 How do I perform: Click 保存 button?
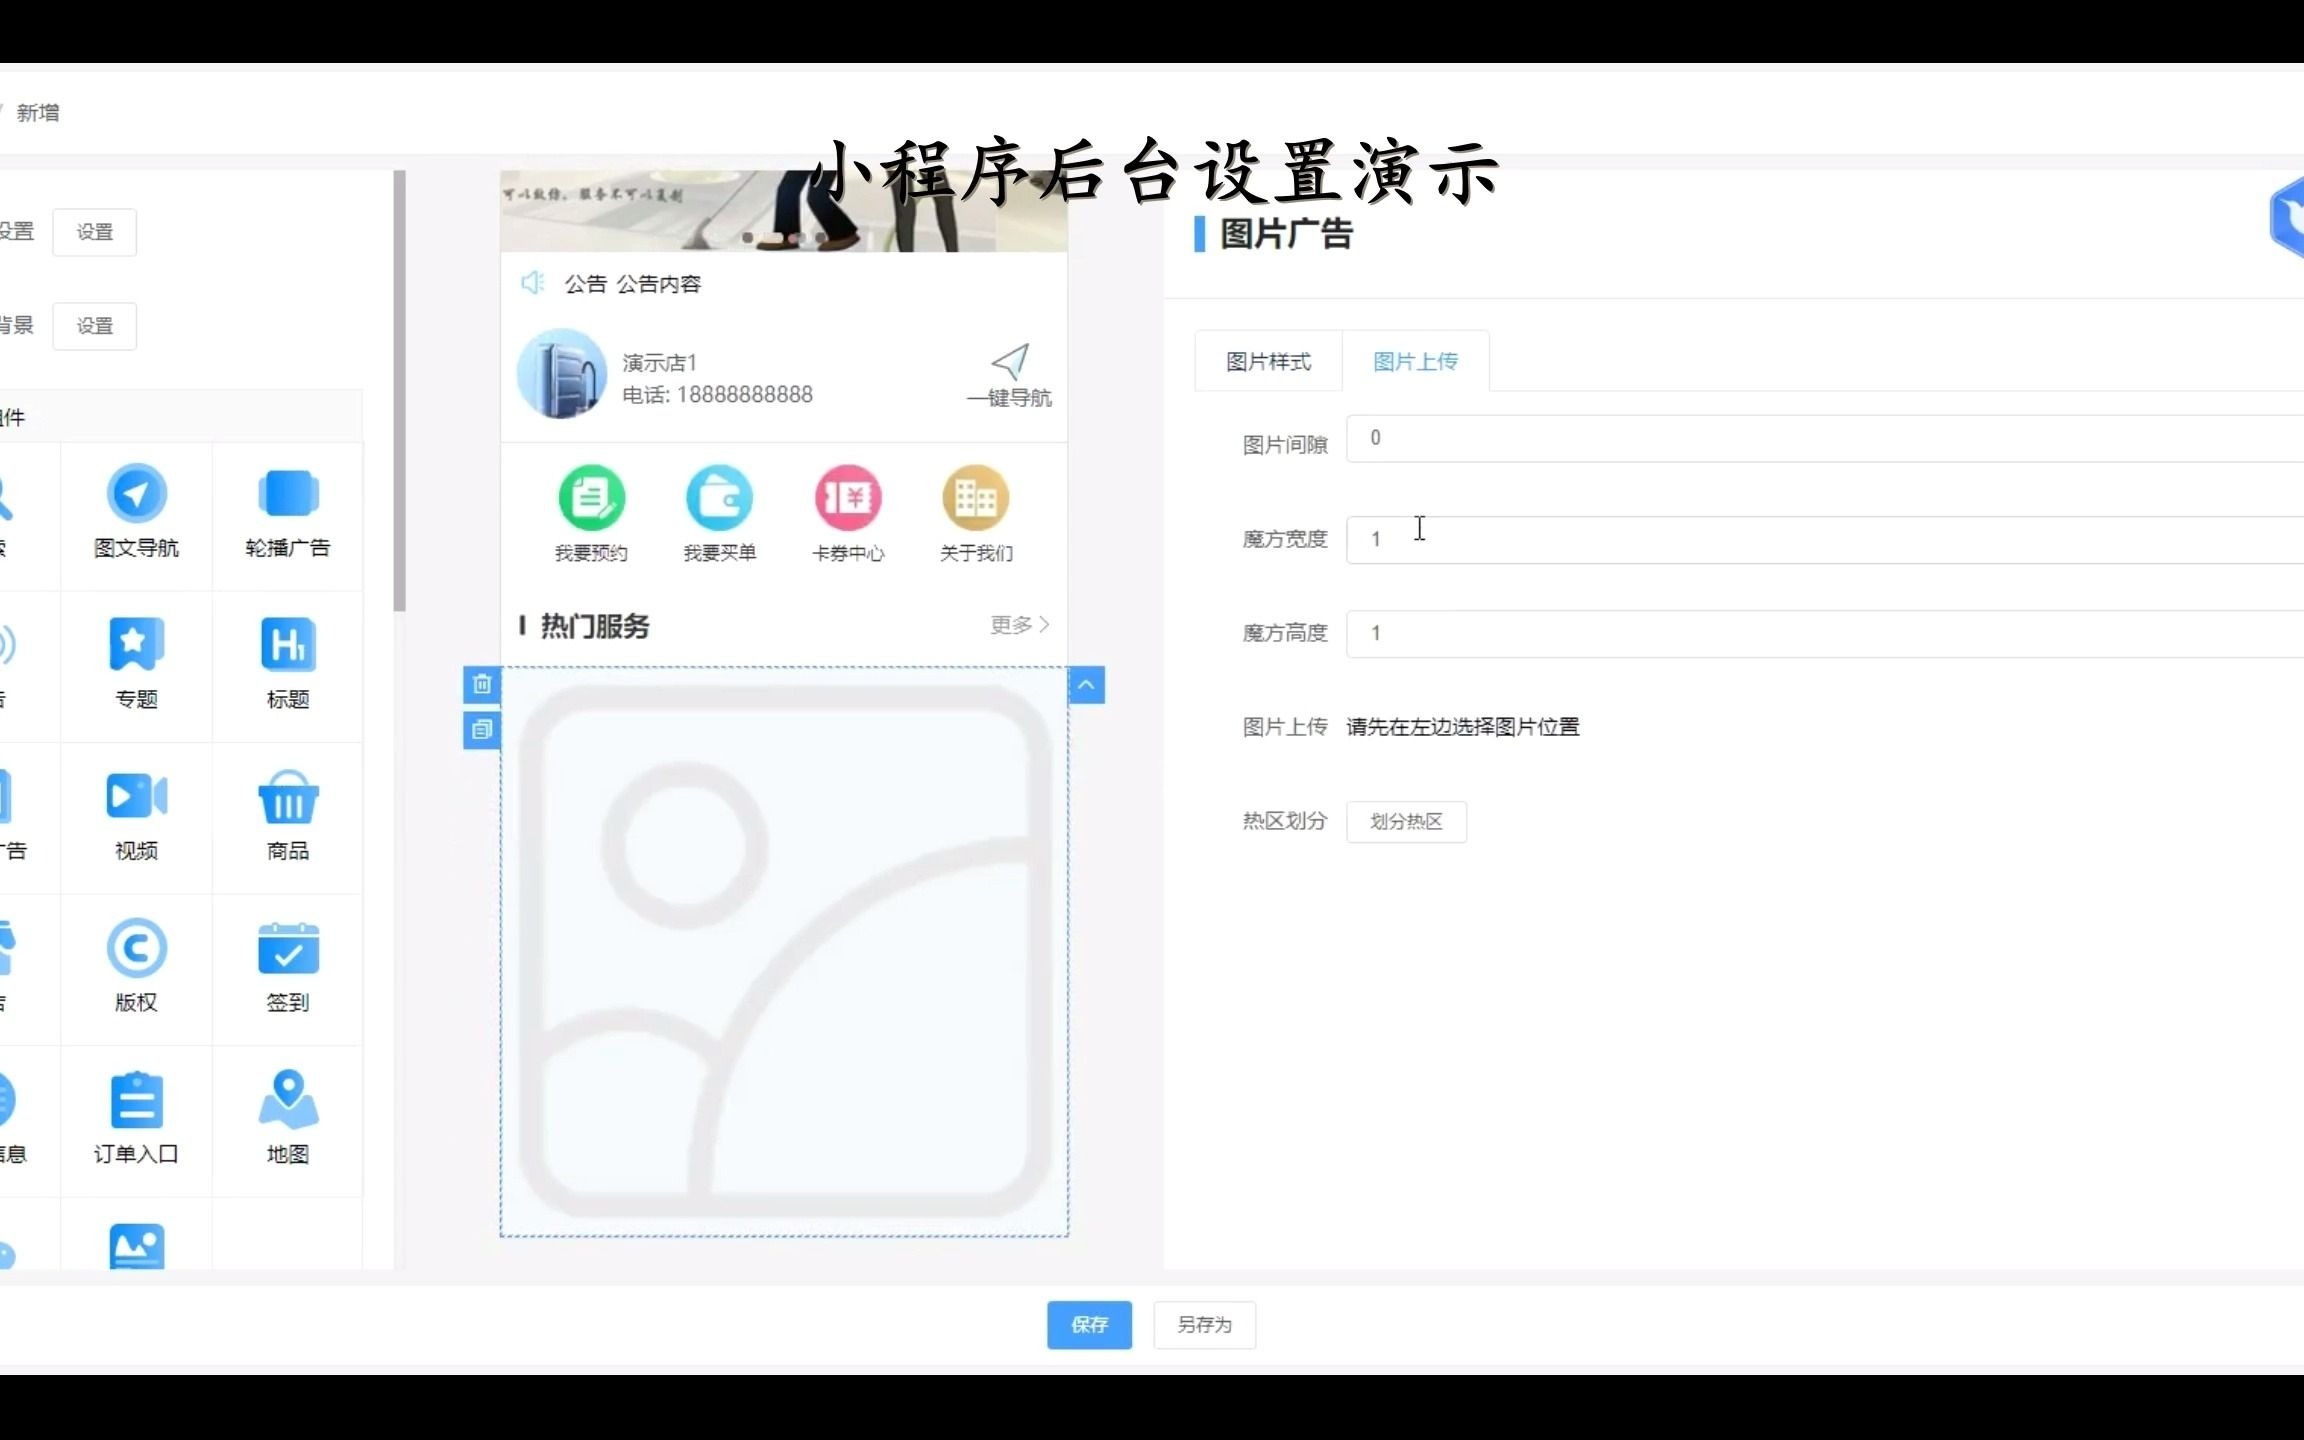tap(1088, 1324)
